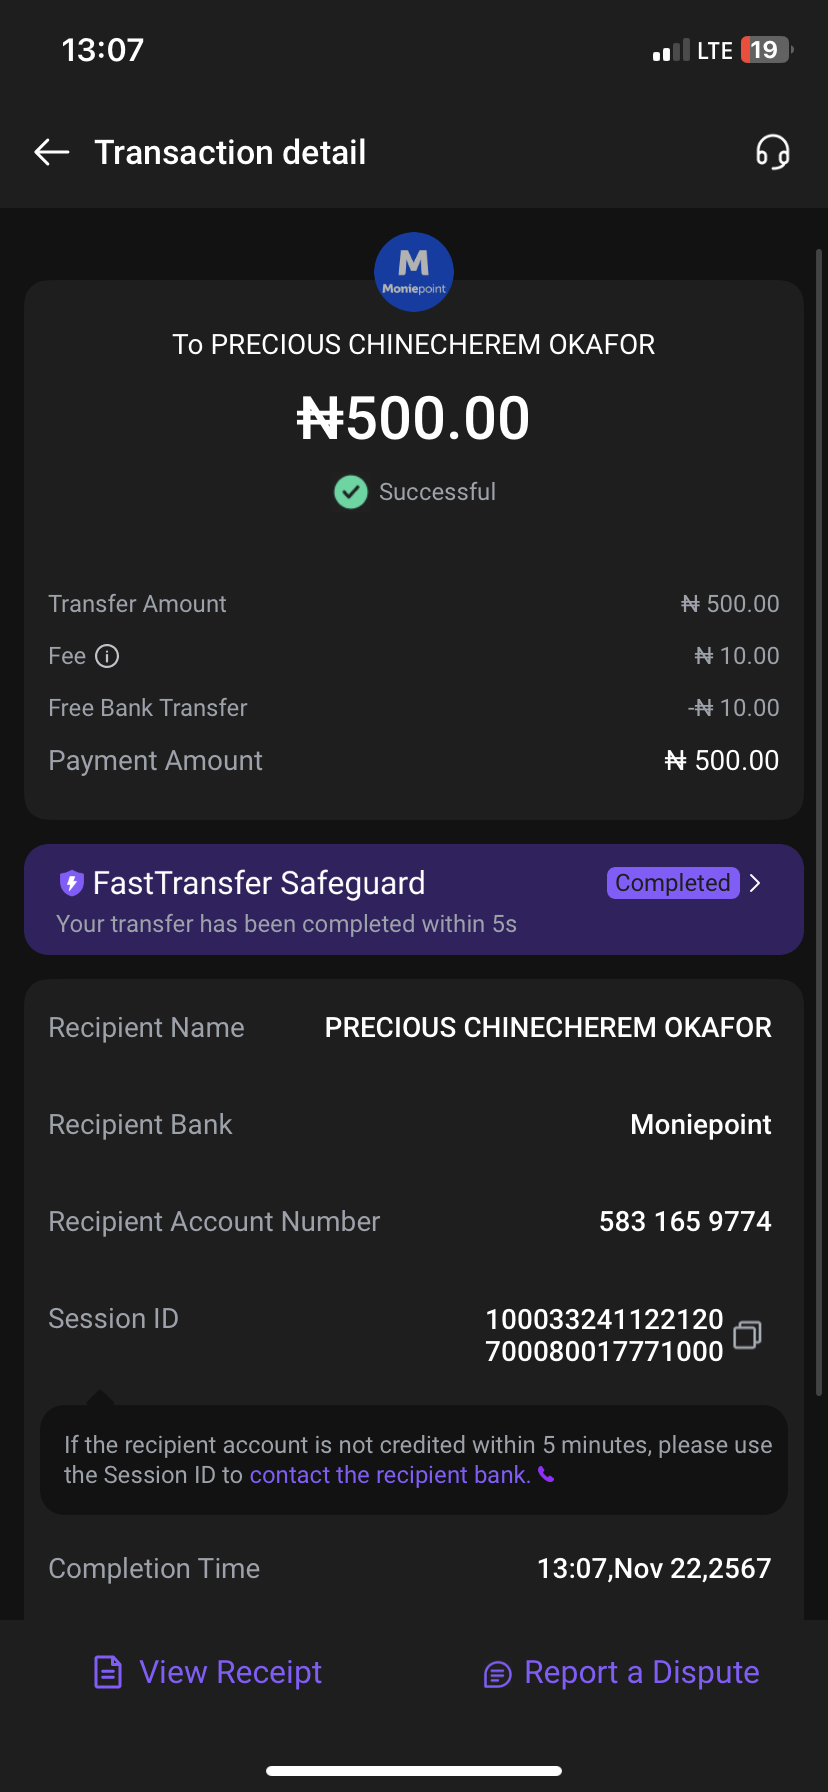This screenshot has height=1792, width=828.
Task: Tap the recipient account number 583 165 9774
Action: pyautogui.click(x=685, y=1221)
